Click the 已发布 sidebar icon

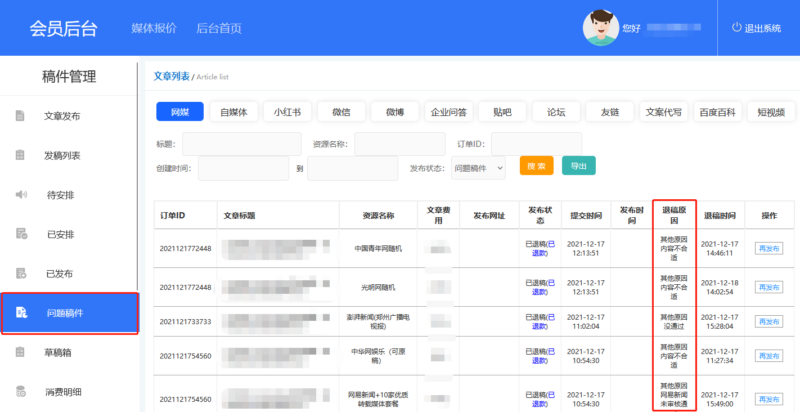click(21, 273)
